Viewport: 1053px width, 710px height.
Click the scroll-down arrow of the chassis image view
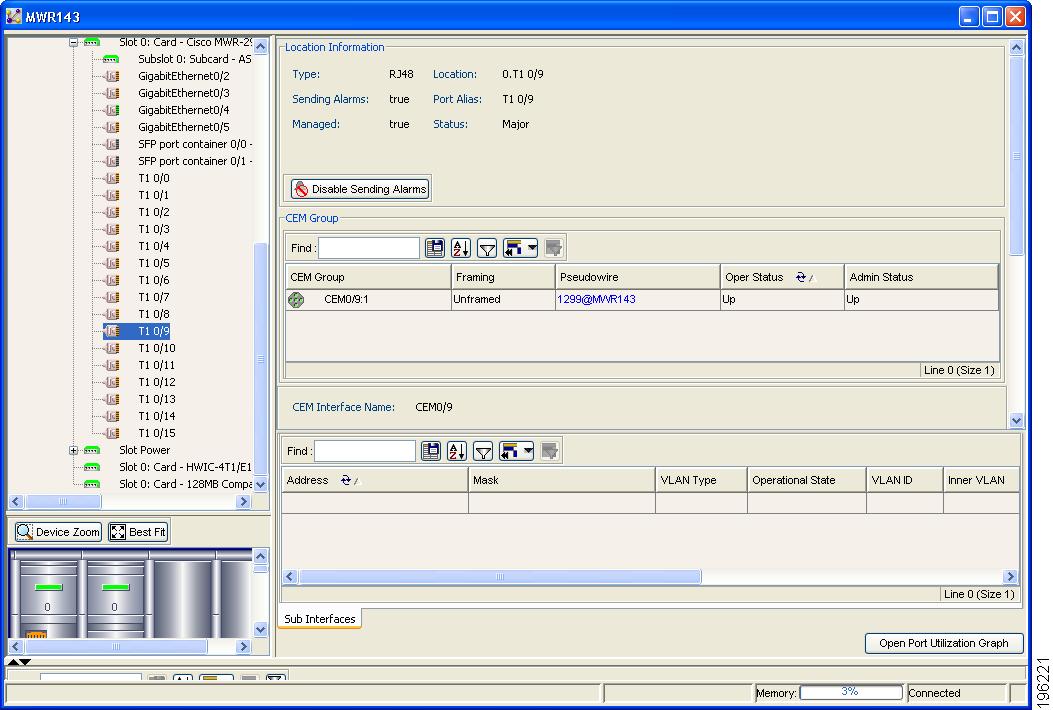[261, 629]
